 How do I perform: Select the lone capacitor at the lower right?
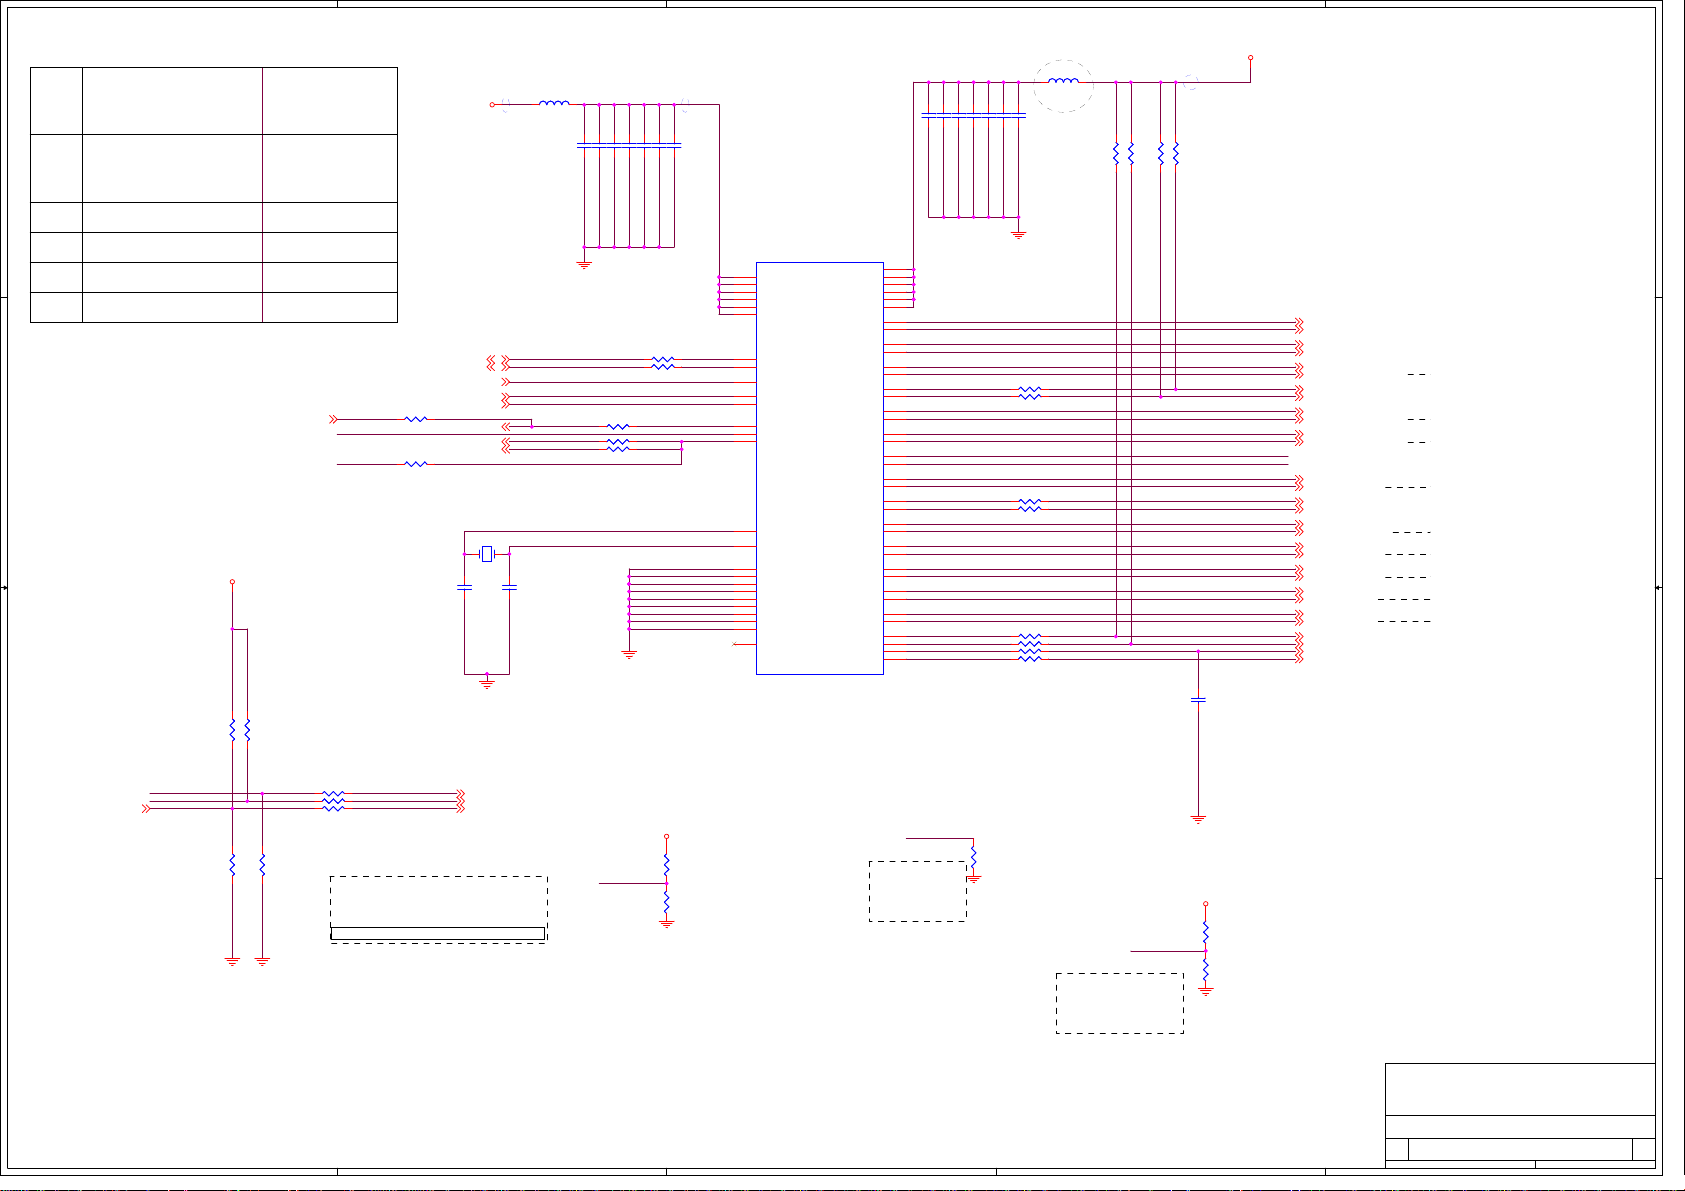1198,700
